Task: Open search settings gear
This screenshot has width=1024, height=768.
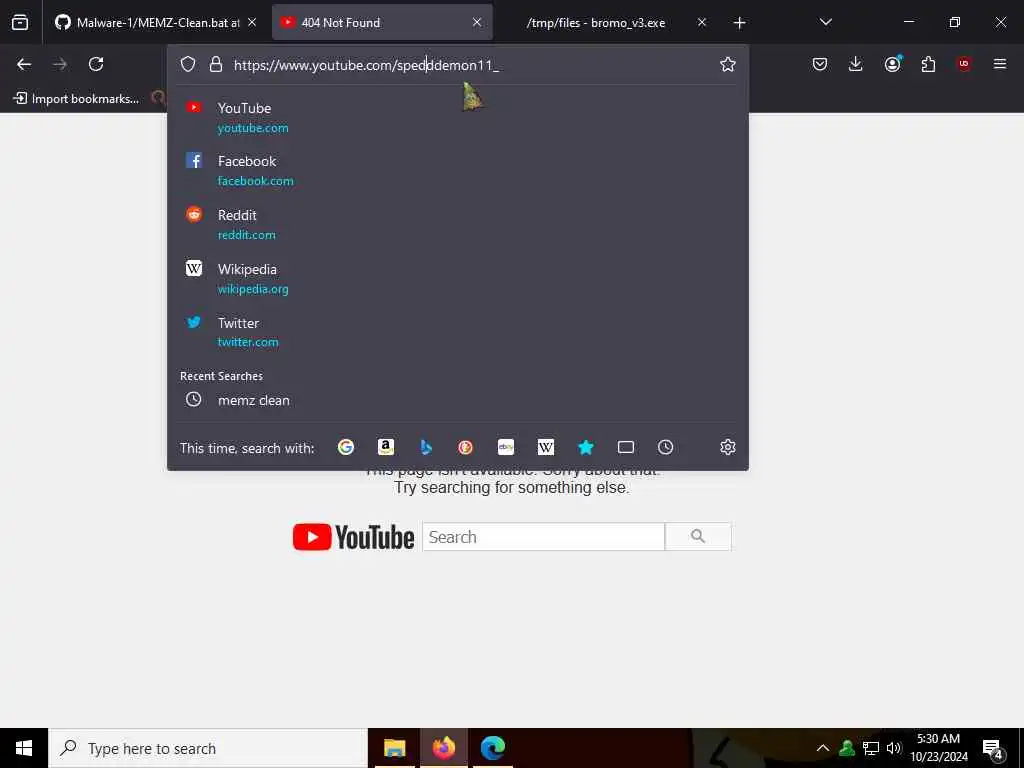Action: coord(728,447)
